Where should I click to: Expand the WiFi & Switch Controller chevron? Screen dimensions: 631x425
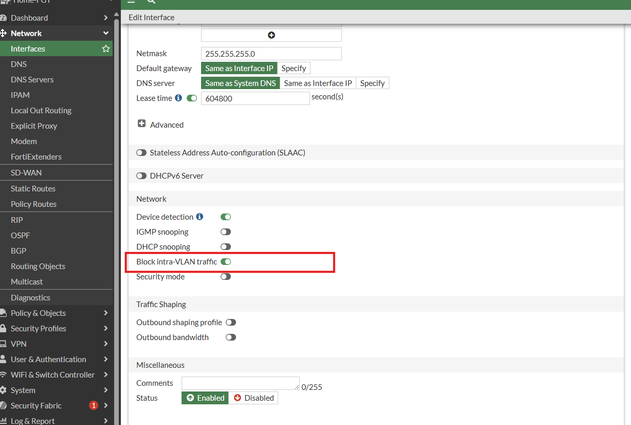point(105,374)
